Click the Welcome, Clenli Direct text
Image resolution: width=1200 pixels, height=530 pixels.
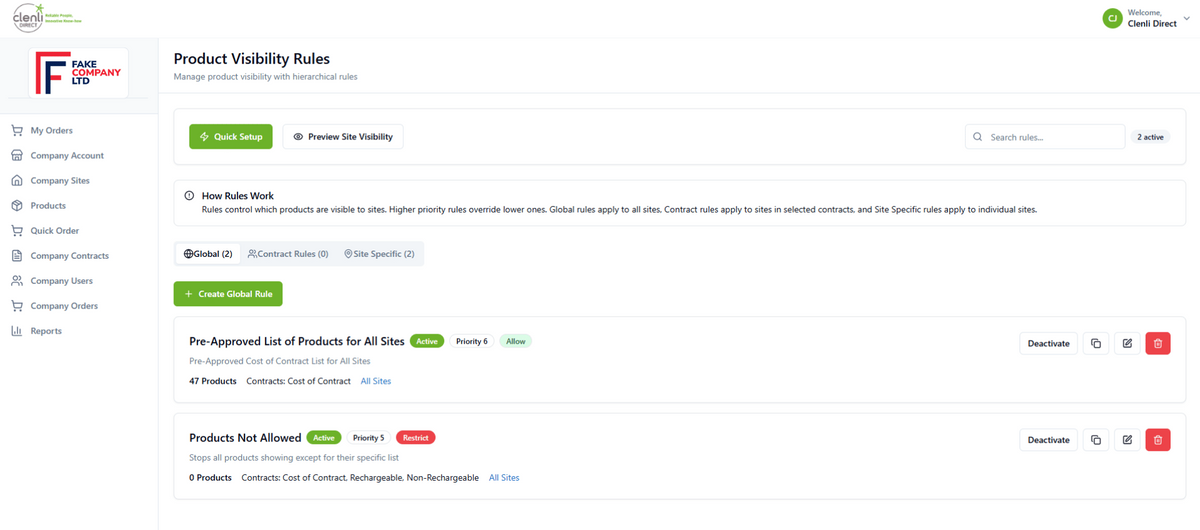tap(1152, 18)
